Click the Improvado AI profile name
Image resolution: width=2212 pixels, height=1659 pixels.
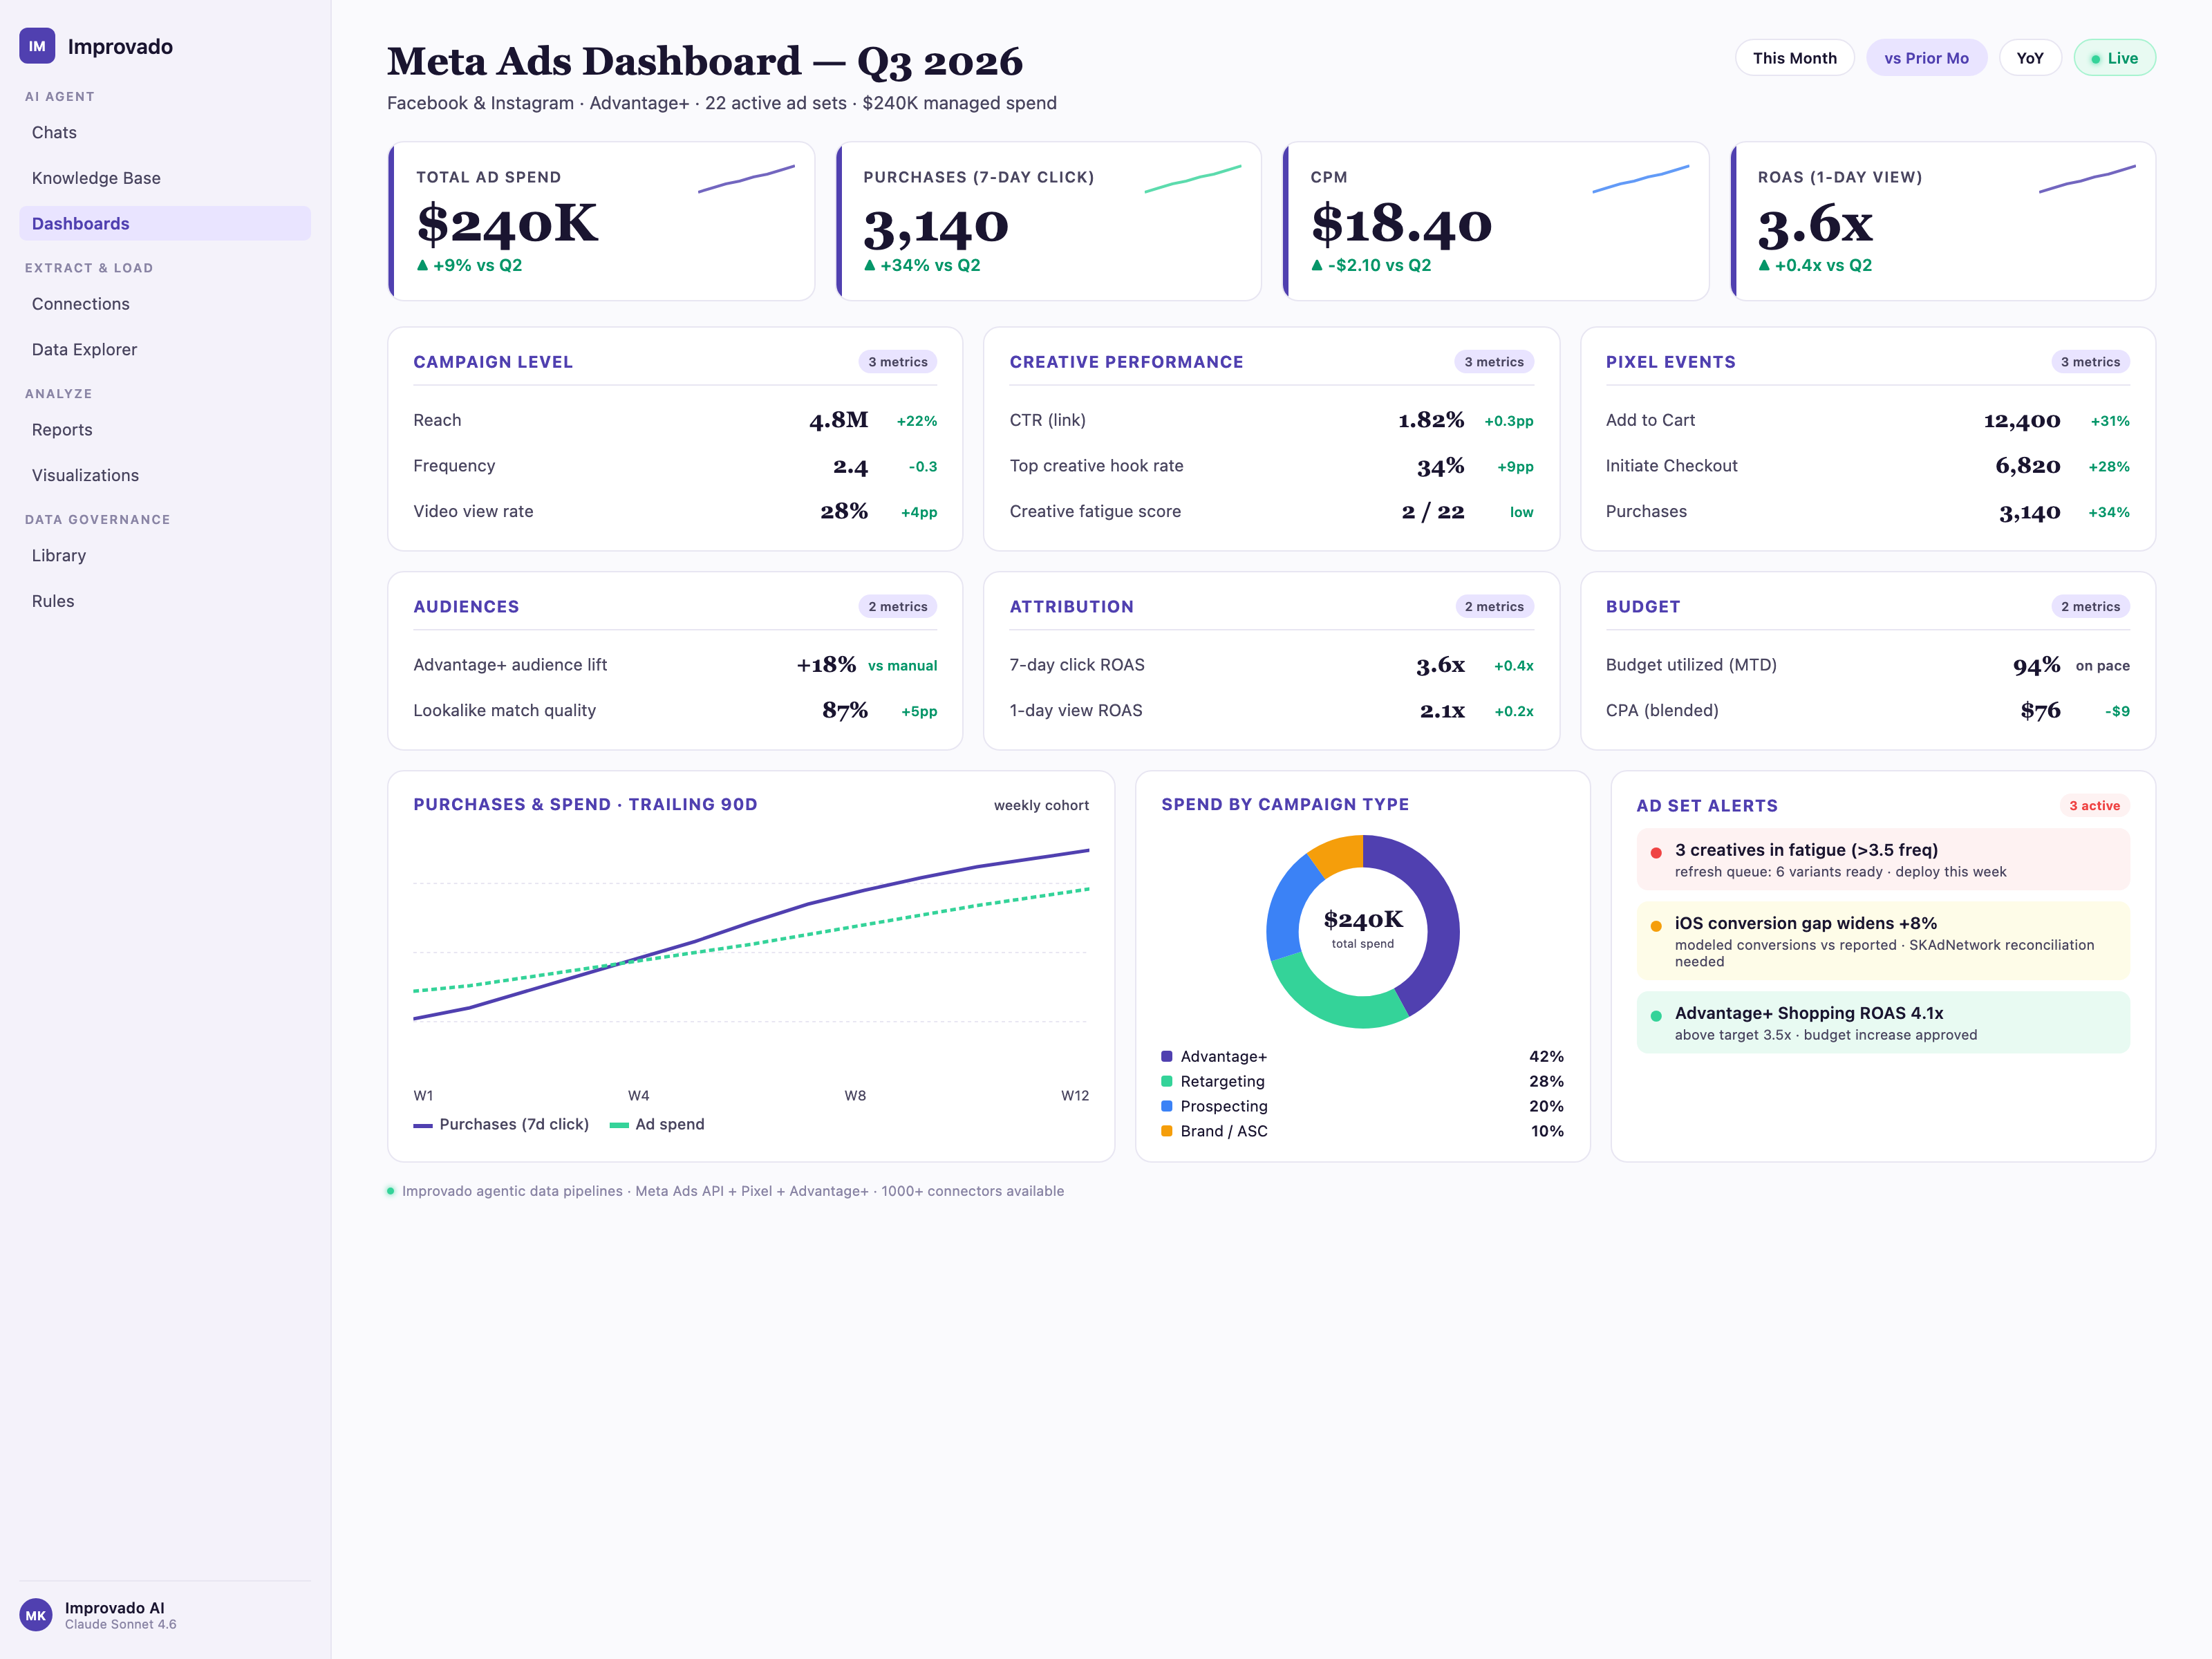tap(115, 1608)
